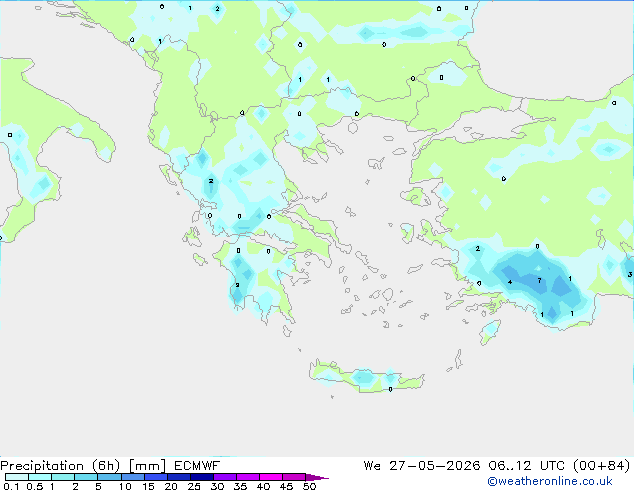This screenshot has height=490, width=634.
Task: Select the 40–45 mm magenta legend swatch
Action: tap(271, 477)
